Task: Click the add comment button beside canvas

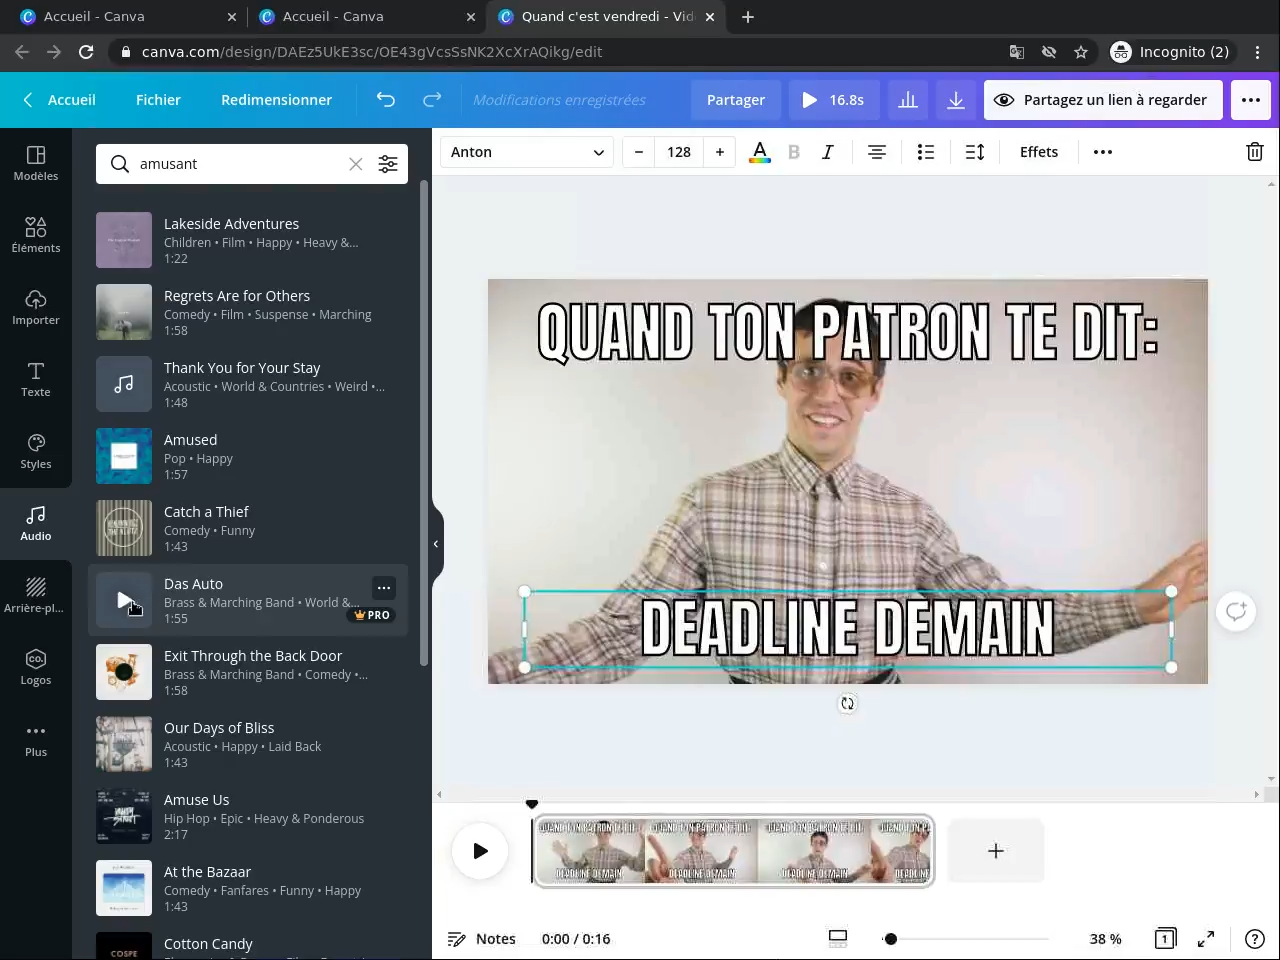Action: coord(1236,611)
